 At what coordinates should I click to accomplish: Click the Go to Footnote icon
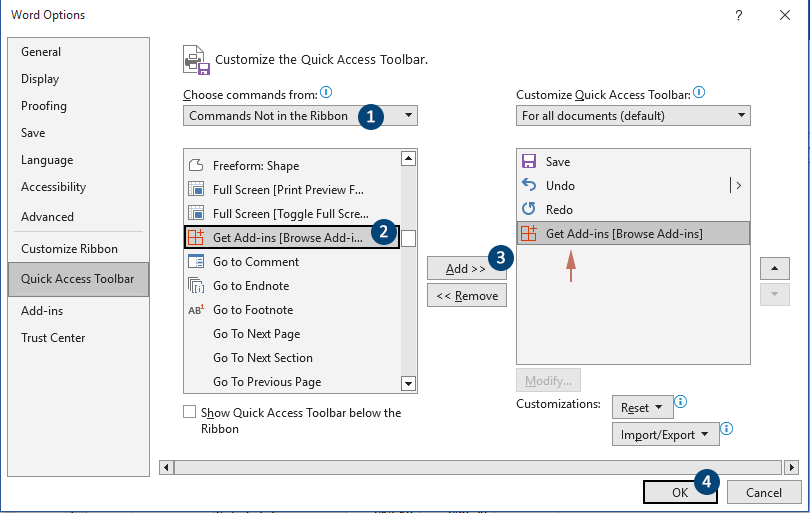[x=196, y=310]
